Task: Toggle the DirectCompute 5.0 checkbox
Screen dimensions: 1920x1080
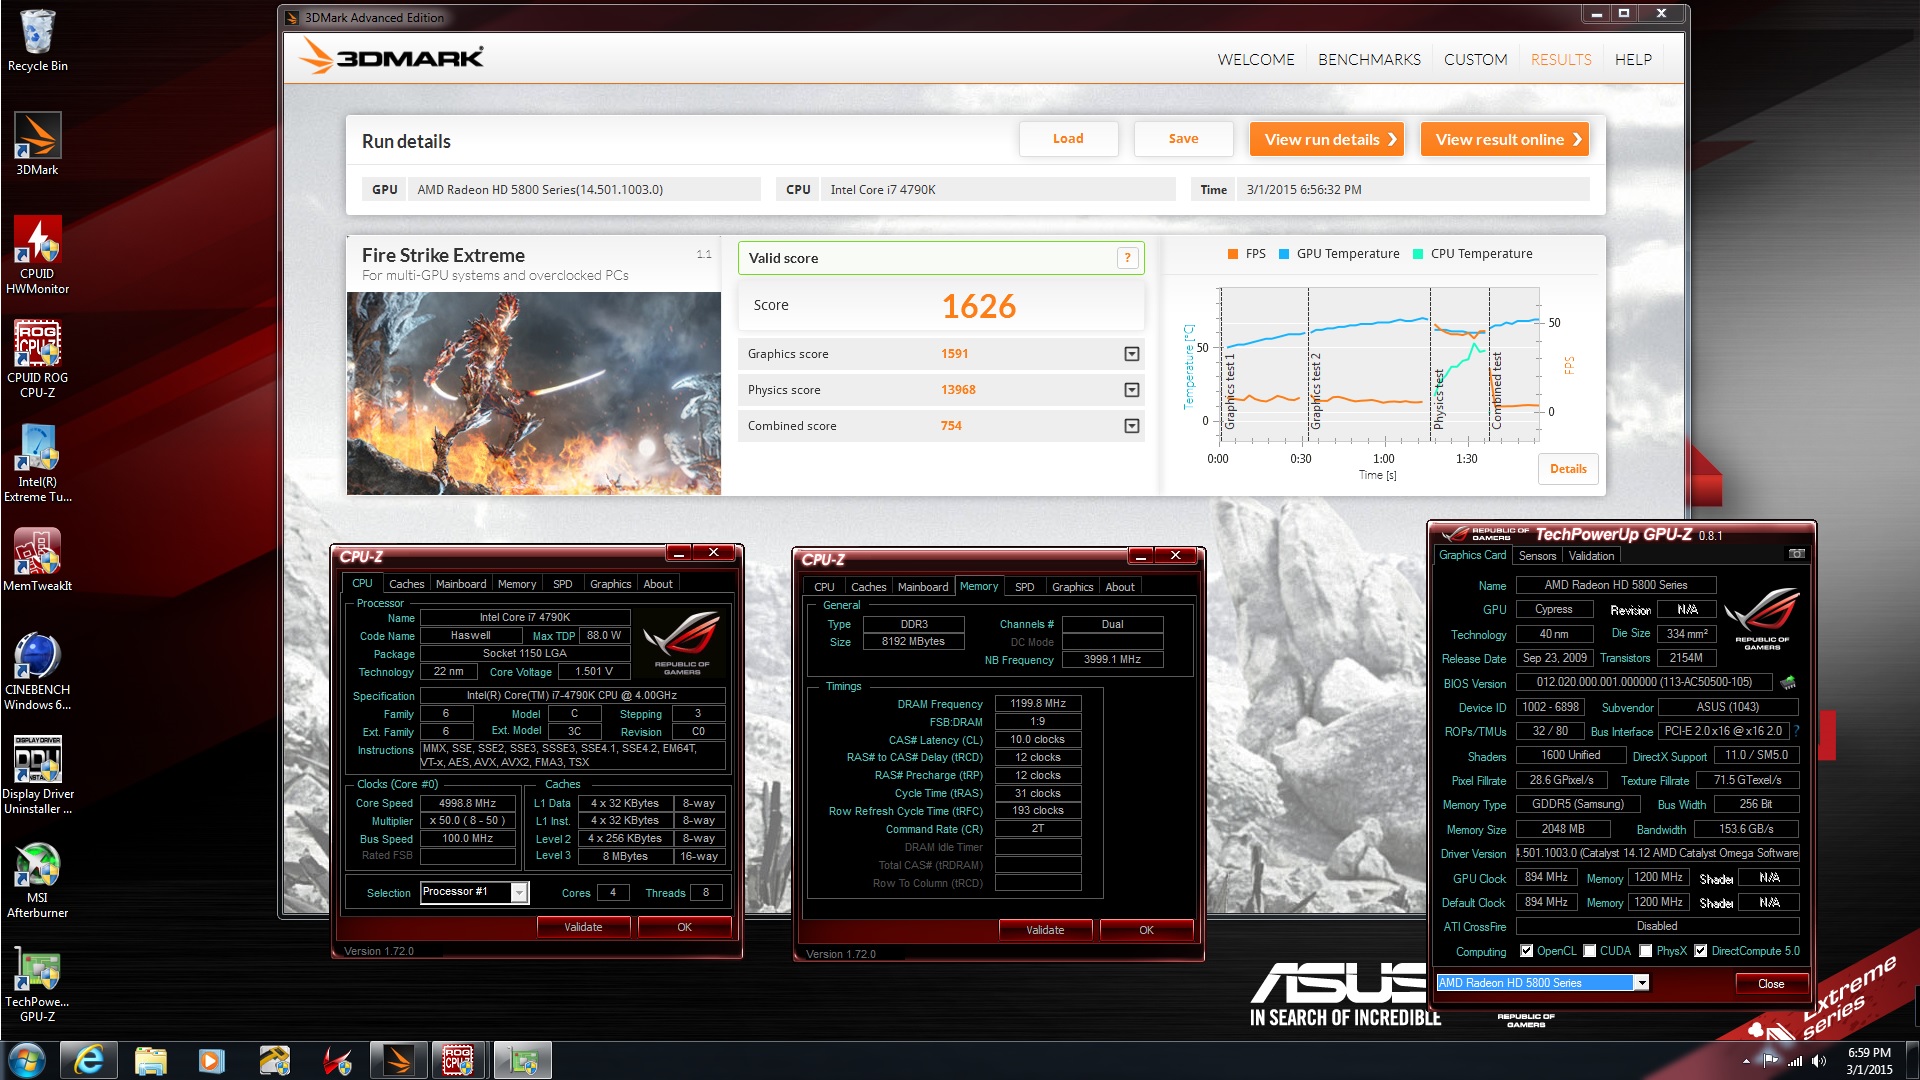Action: click(1700, 951)
